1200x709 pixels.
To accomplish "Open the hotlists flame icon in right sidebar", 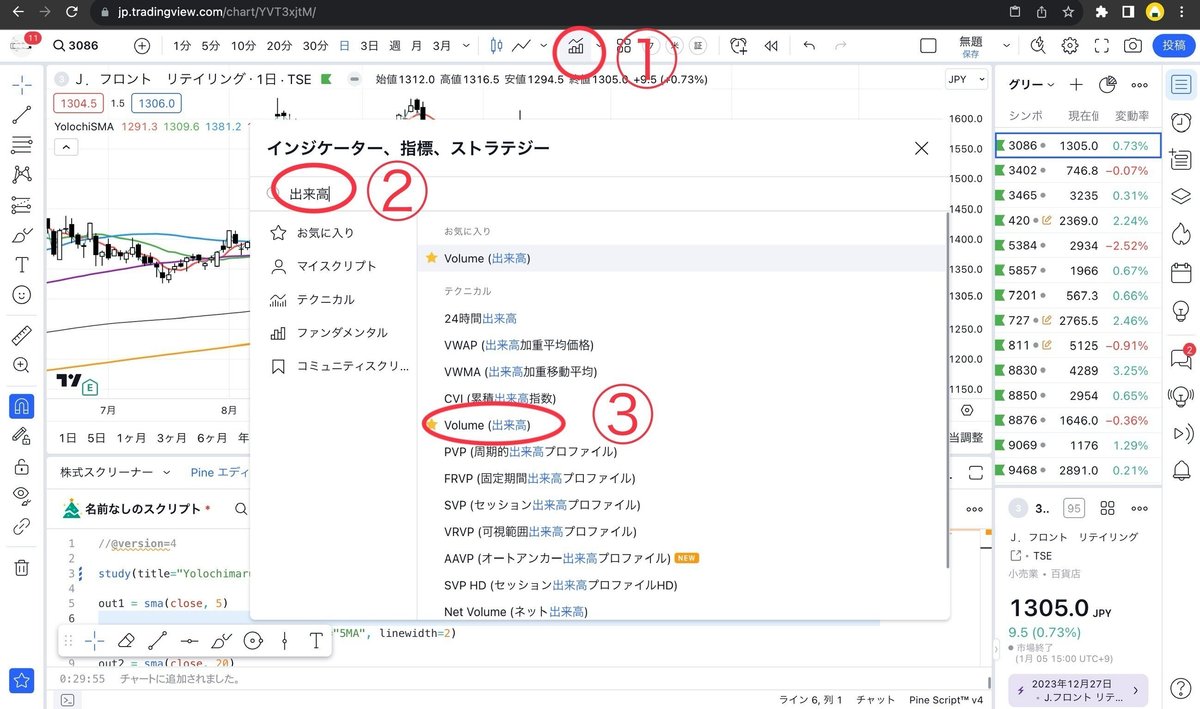I will click(1181, 233).
